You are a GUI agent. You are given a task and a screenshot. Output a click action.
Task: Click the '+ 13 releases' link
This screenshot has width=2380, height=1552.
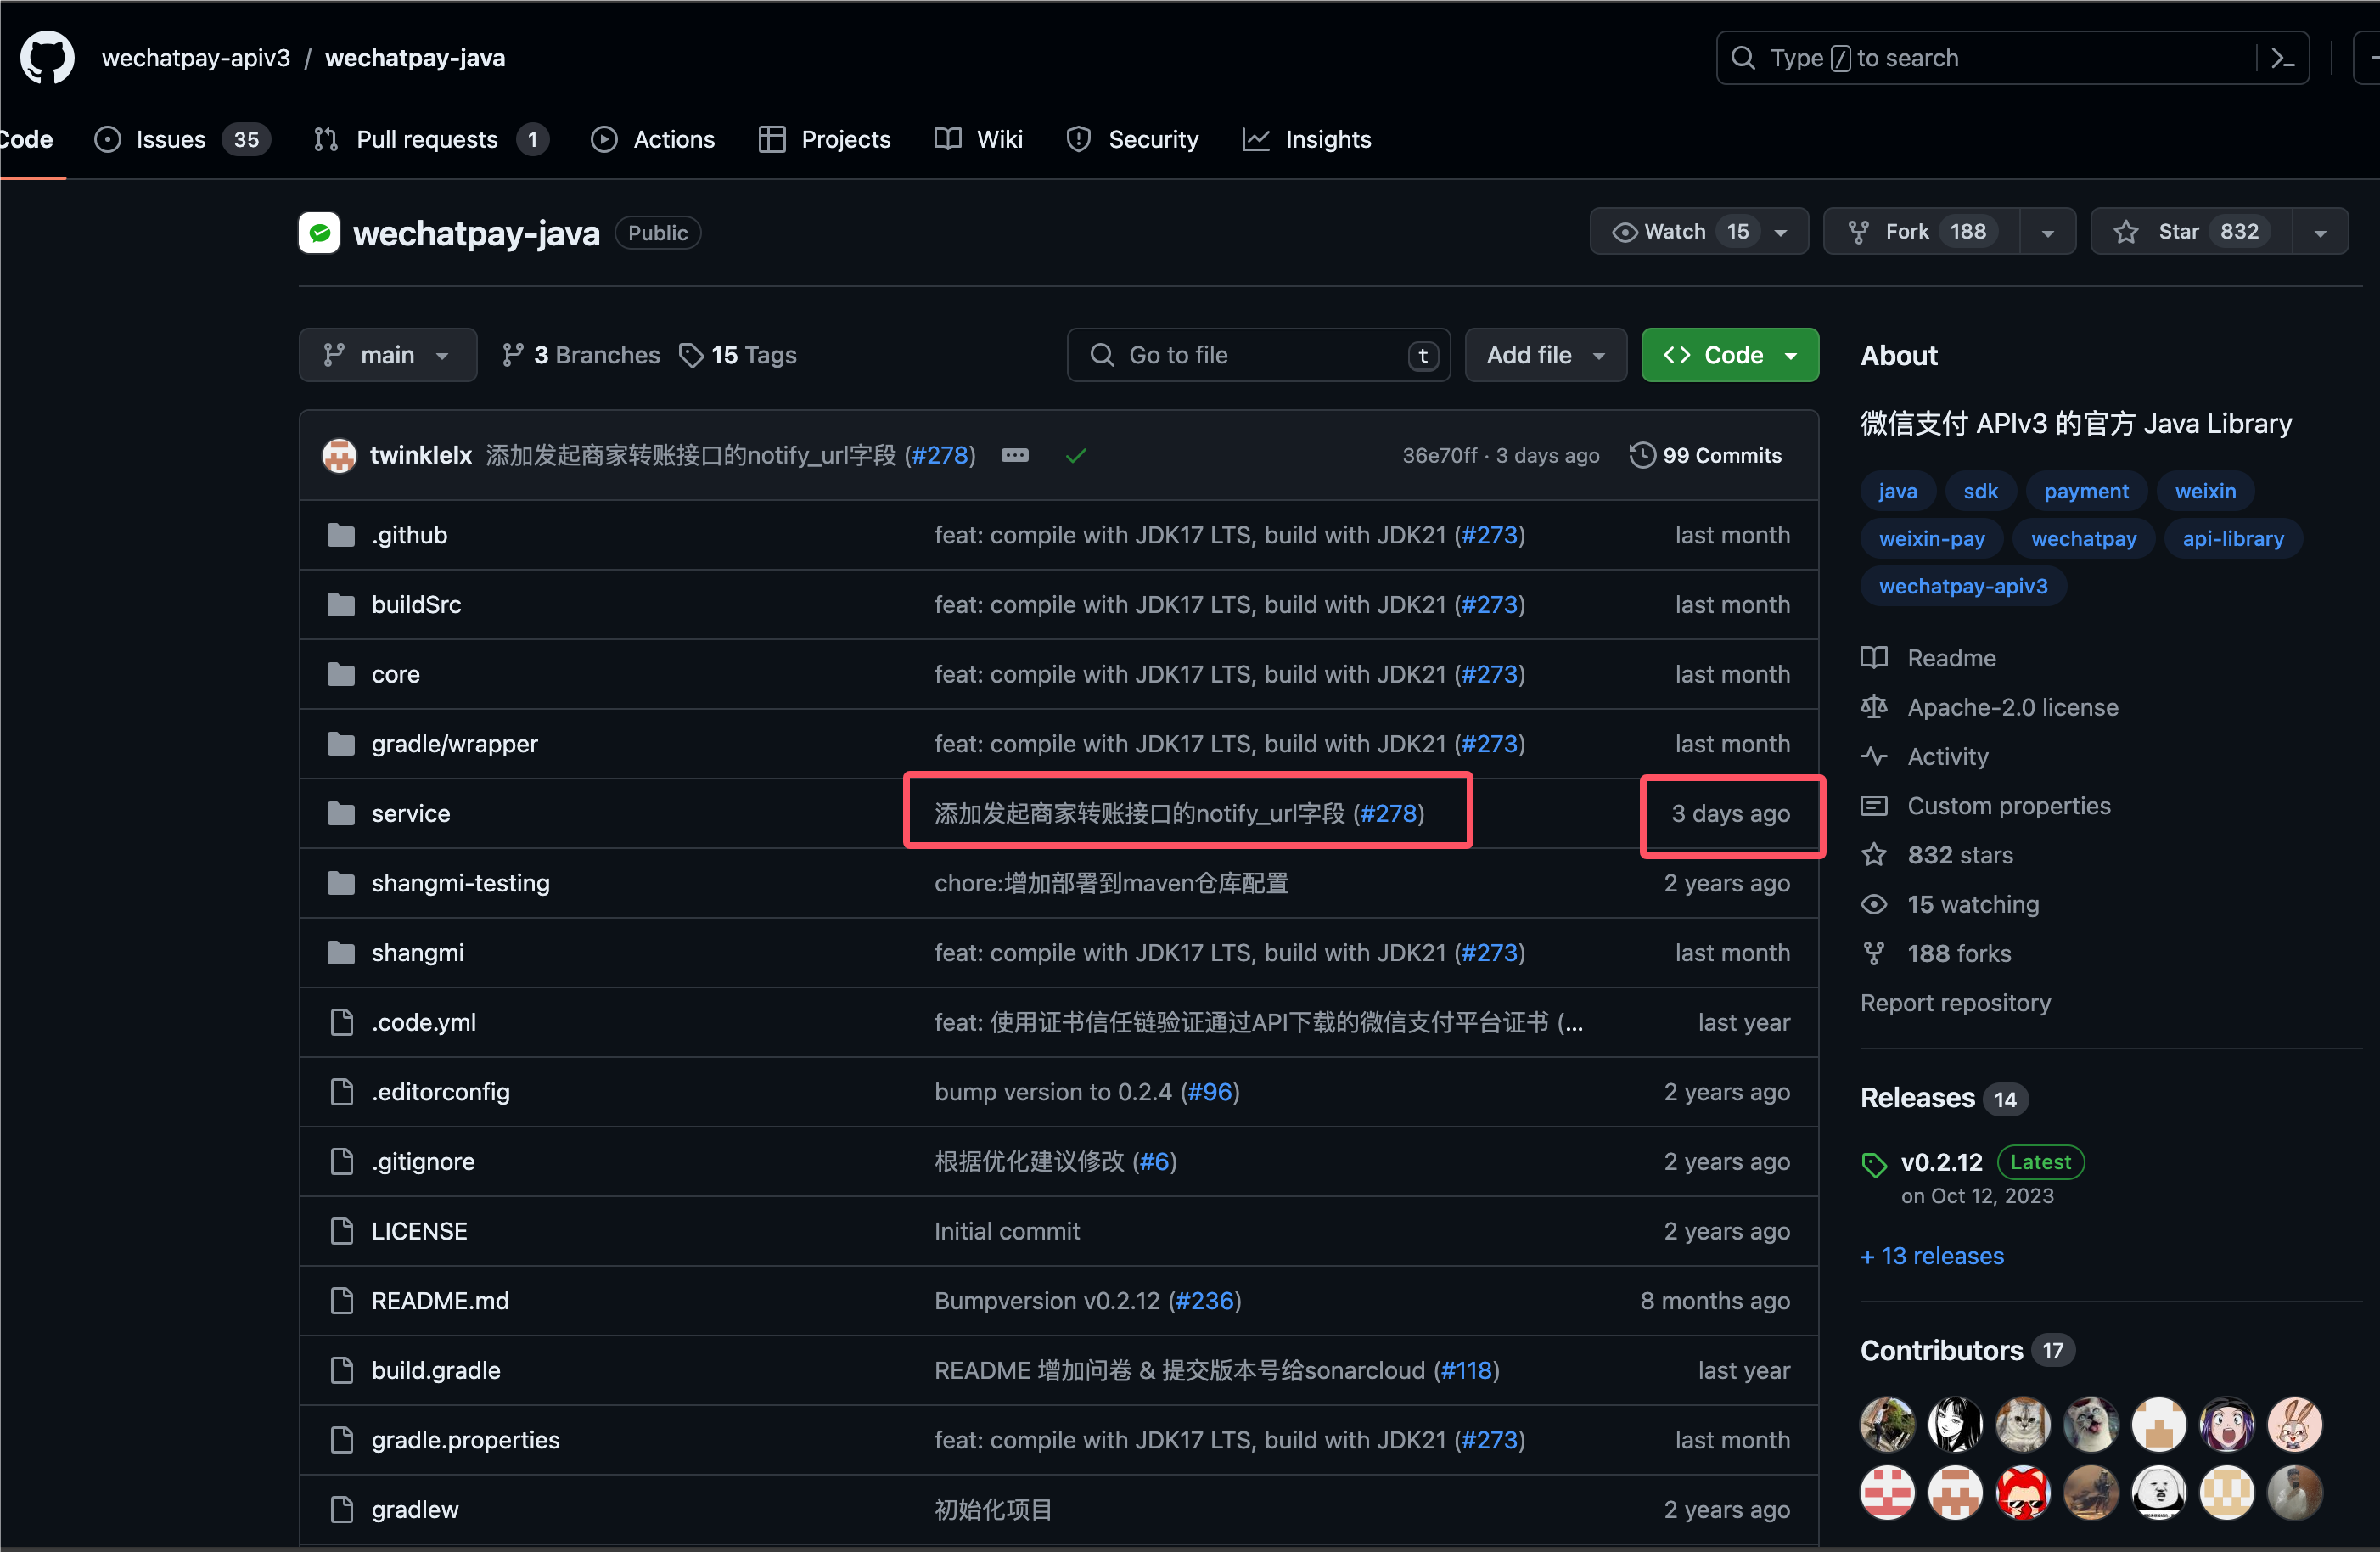coord(1932,1256)
